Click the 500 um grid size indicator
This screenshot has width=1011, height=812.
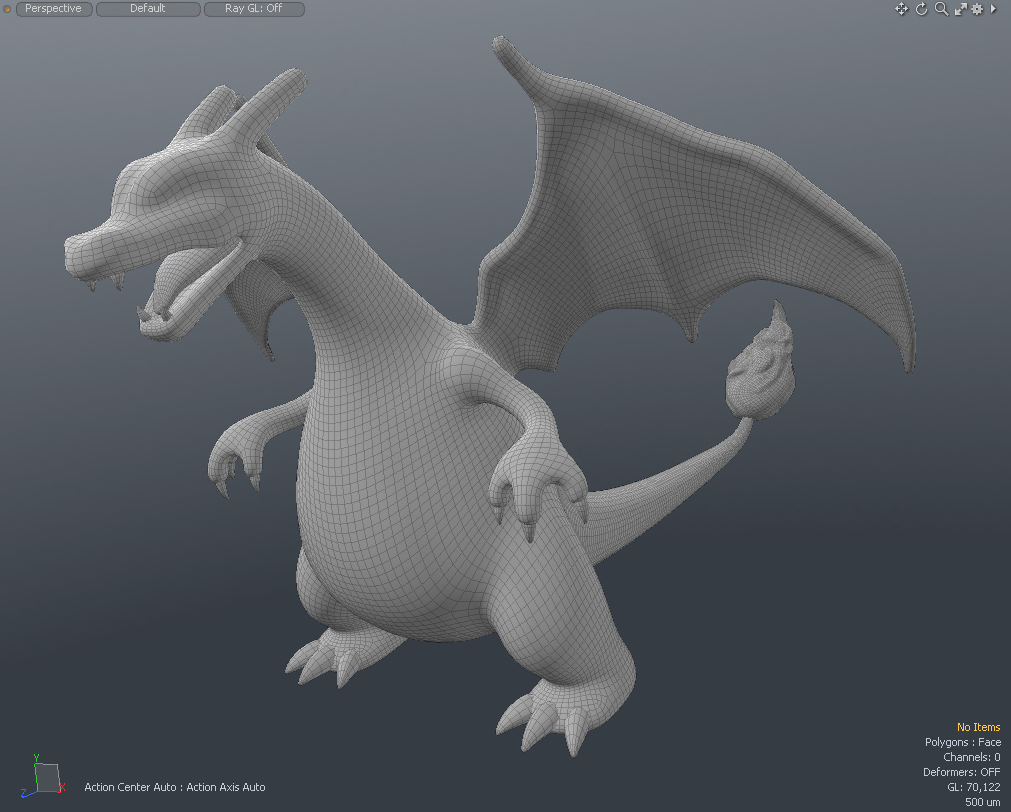point(982,802)
